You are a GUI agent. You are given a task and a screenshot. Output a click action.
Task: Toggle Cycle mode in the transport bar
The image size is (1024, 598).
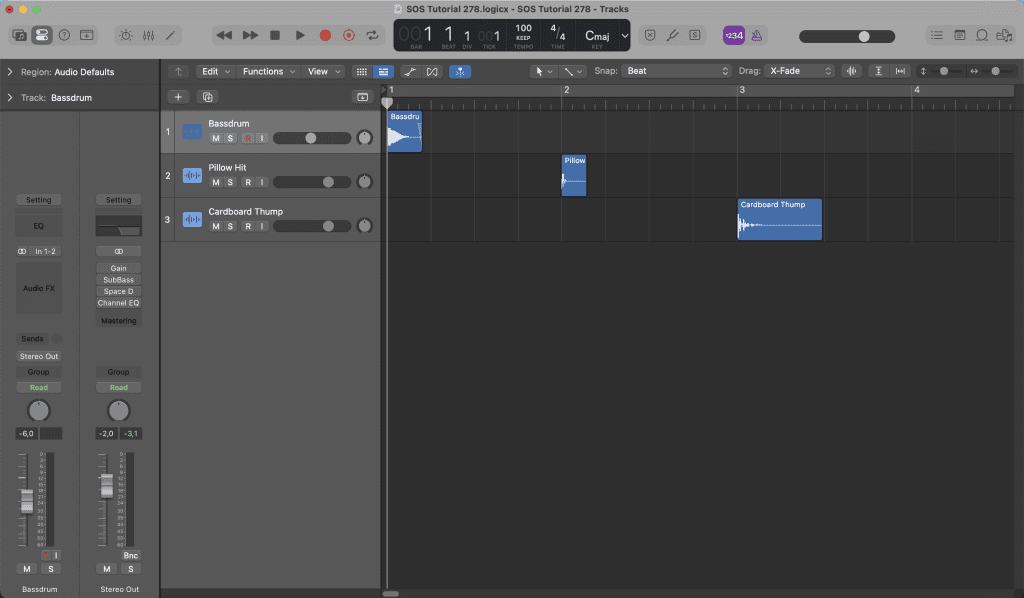tap(373, 35)
